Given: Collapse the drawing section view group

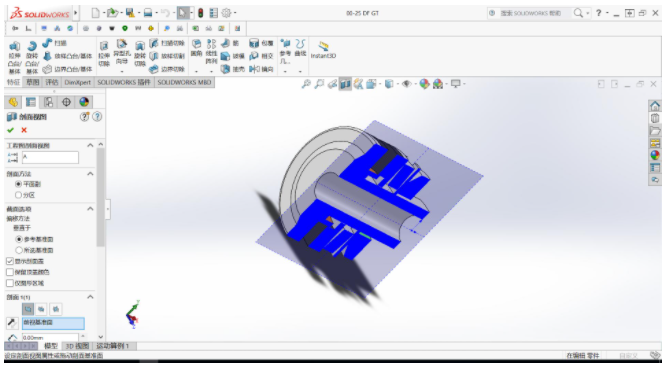Looking at the screenshot, I should point(90,145).
